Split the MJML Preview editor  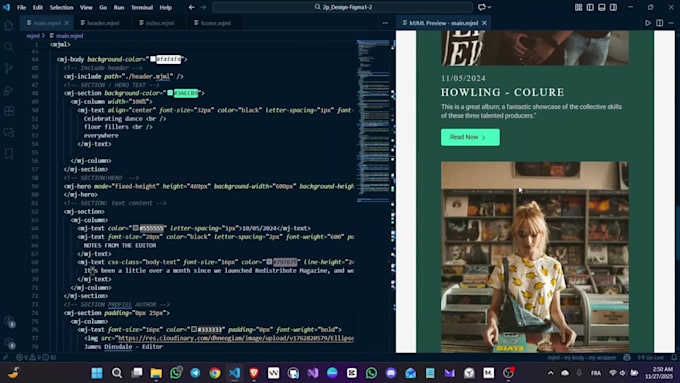click(x=660, y=23)
